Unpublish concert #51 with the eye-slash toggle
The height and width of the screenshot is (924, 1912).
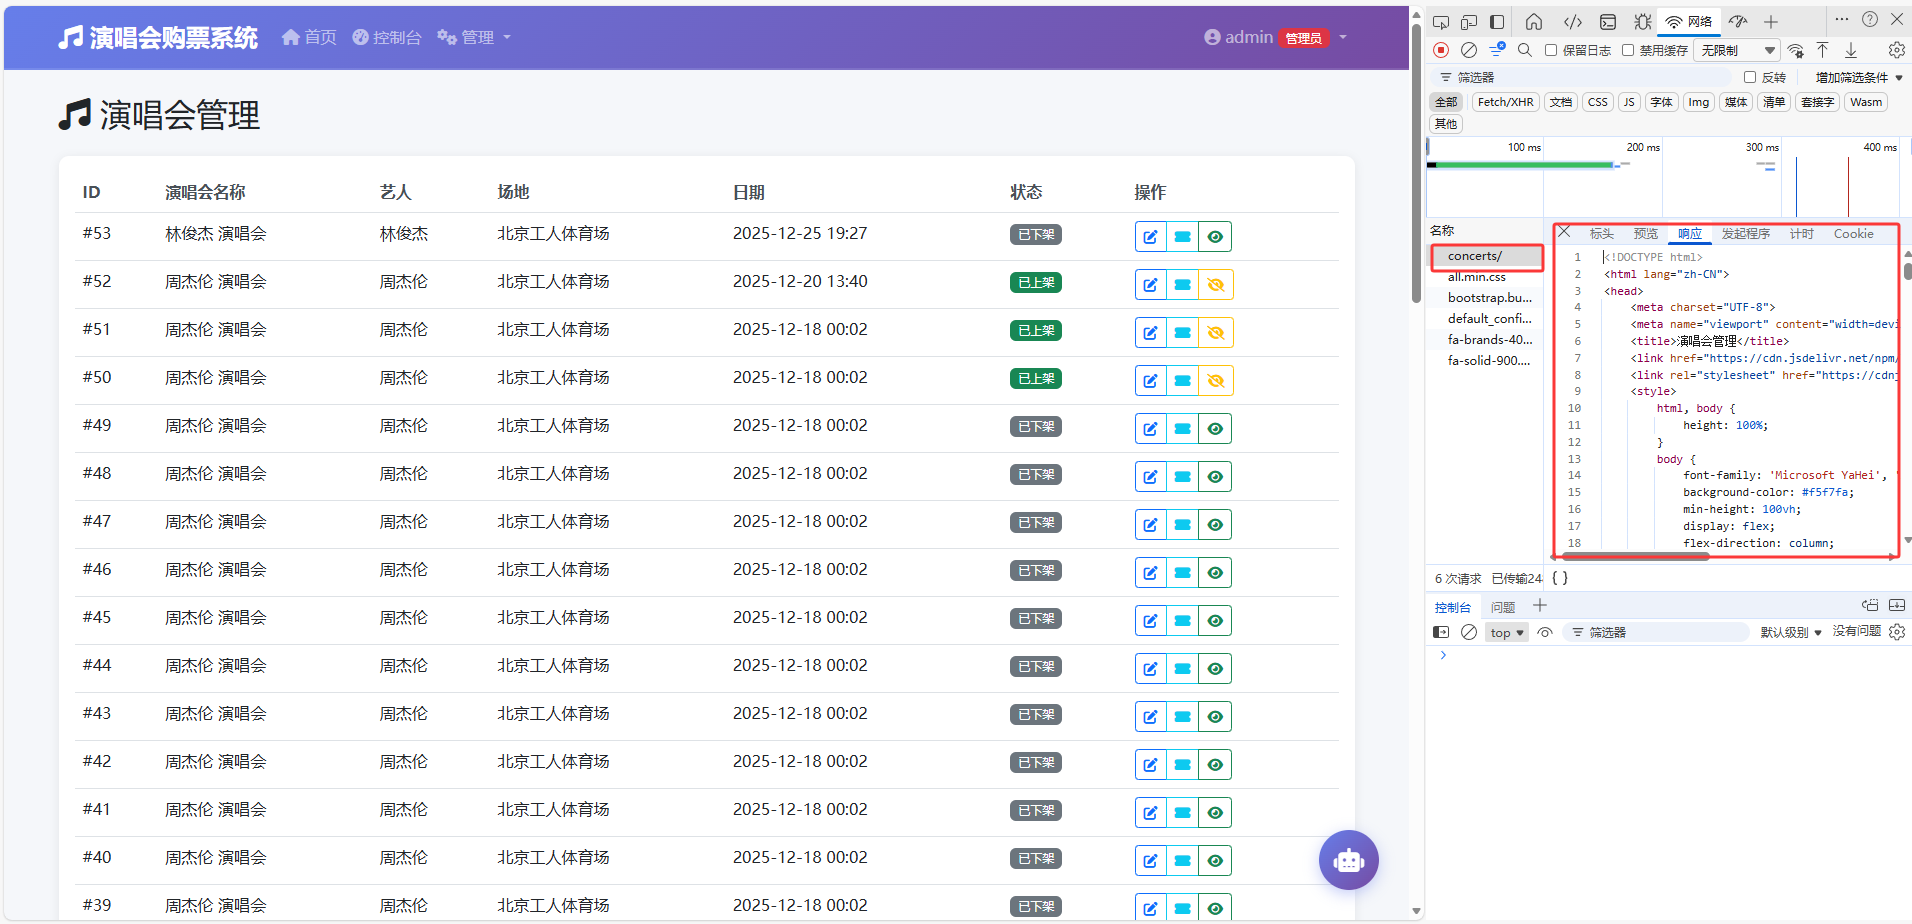point(1215,333)
